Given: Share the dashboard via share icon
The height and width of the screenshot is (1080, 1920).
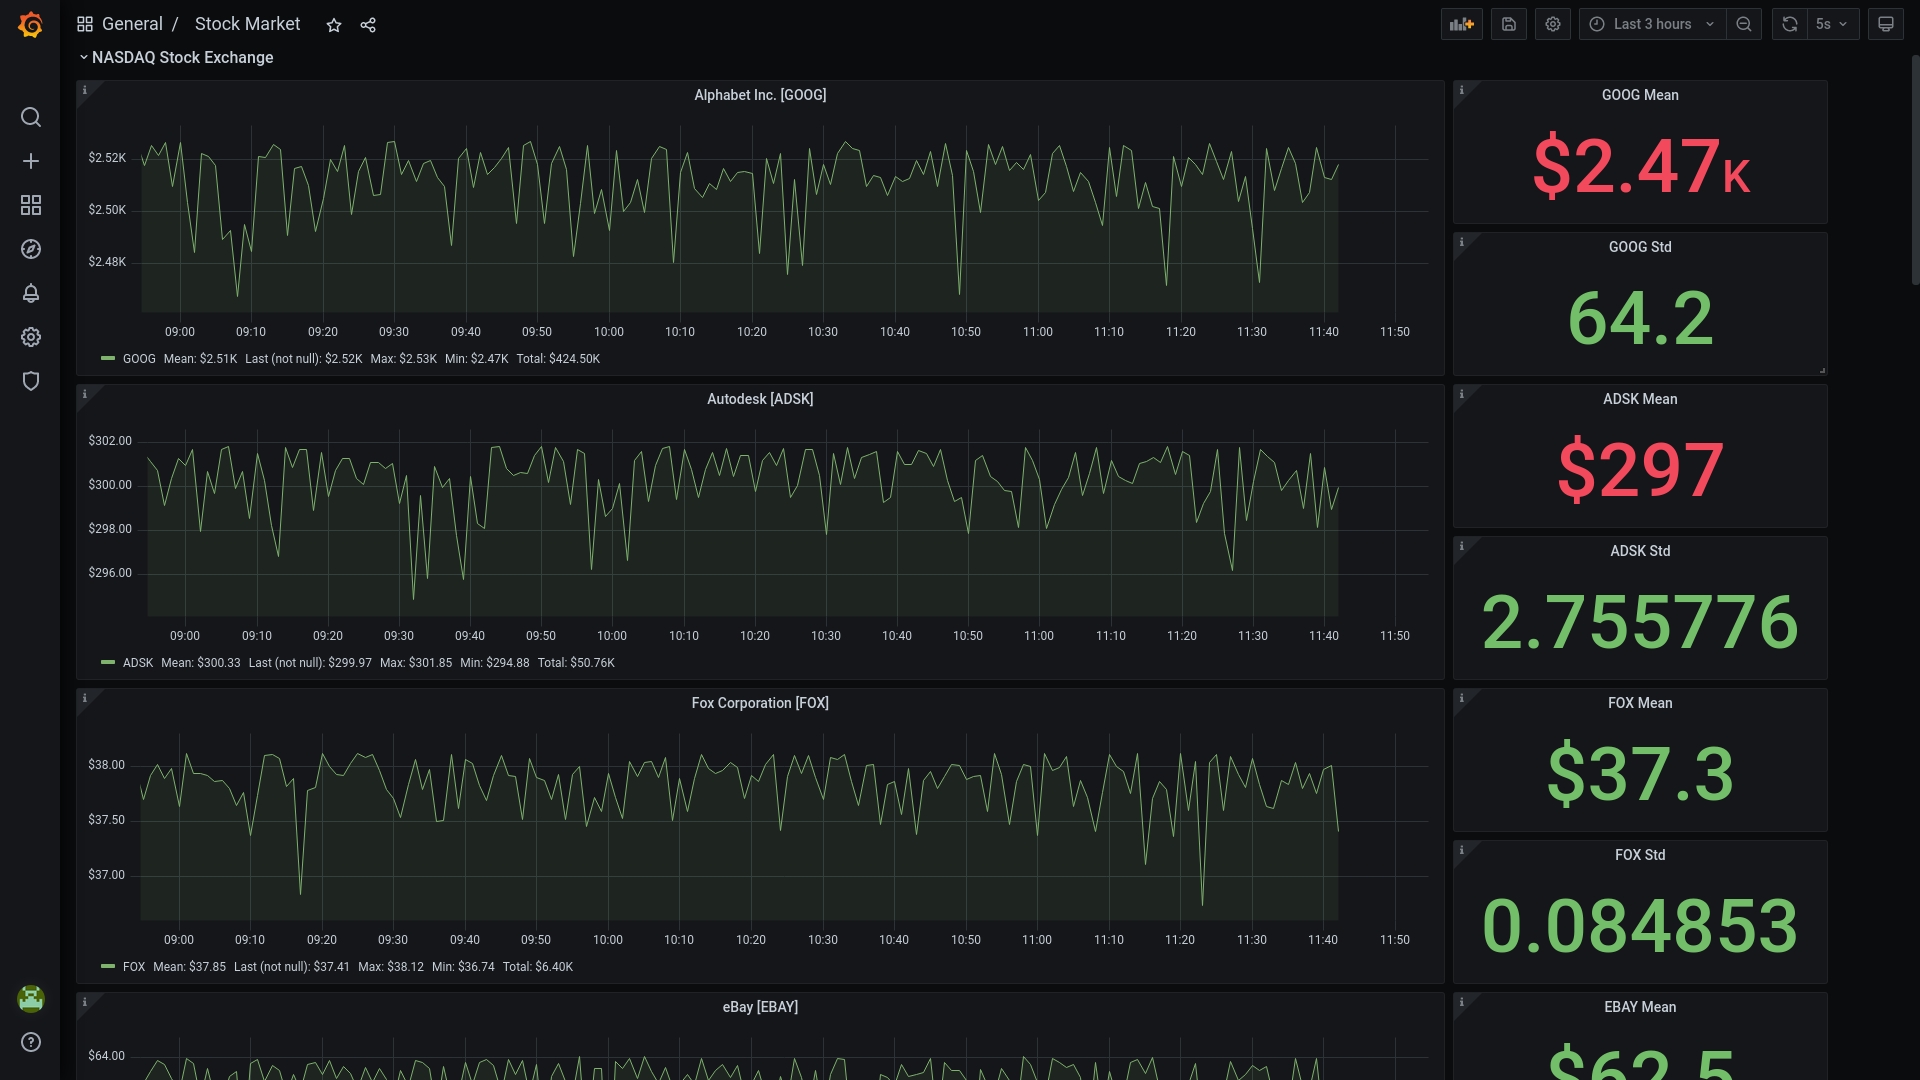Looking at the screenshot, I should click(x=368, y=25).
